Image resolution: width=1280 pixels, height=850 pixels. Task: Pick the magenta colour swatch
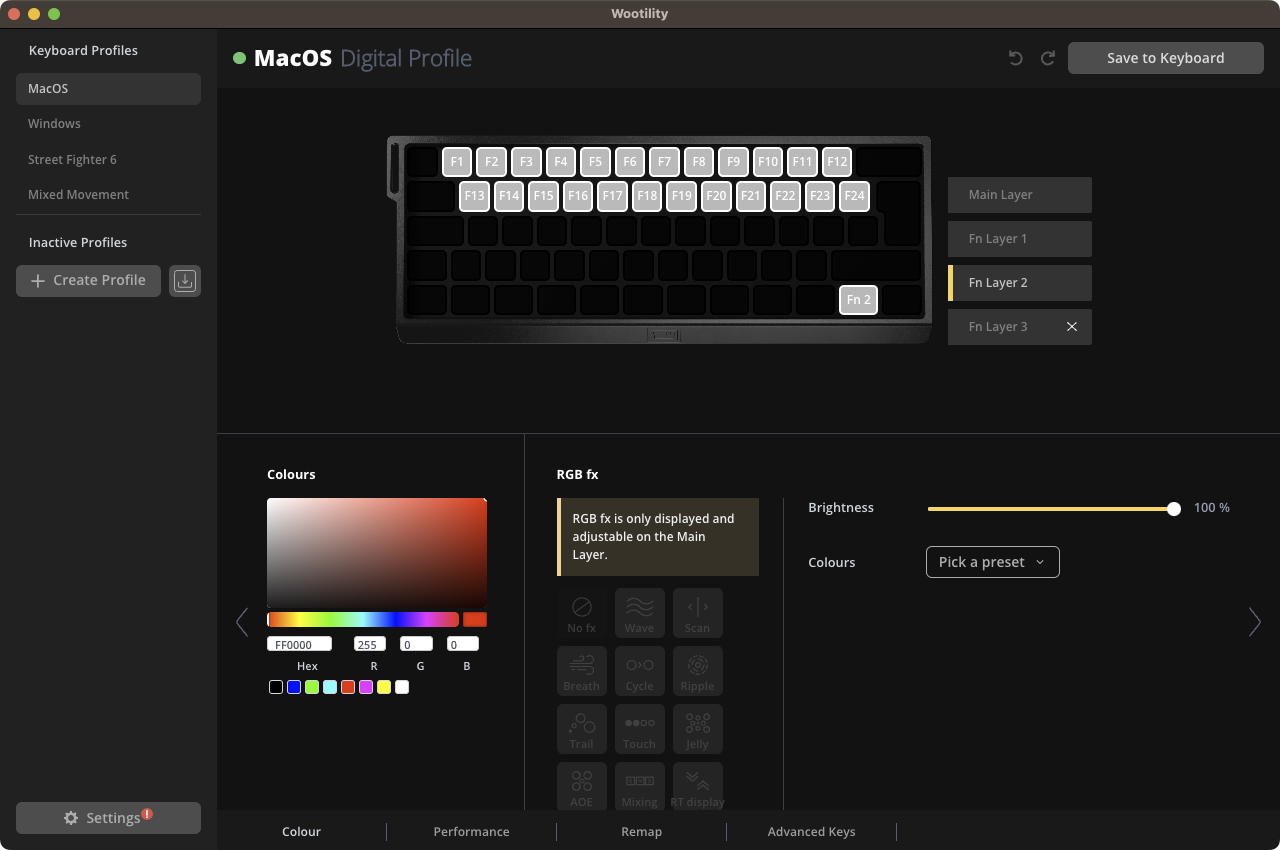366,687
